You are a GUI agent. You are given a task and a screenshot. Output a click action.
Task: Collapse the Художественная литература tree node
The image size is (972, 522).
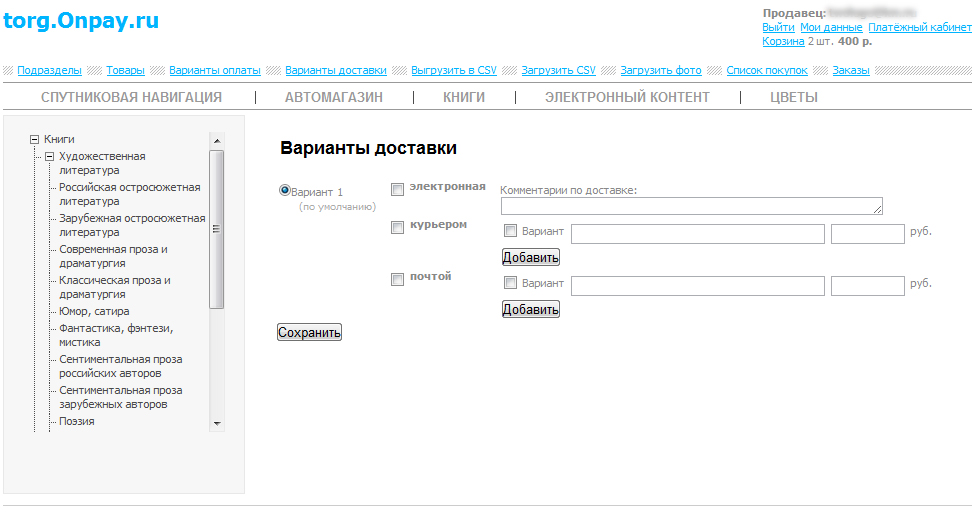point(49,157)
